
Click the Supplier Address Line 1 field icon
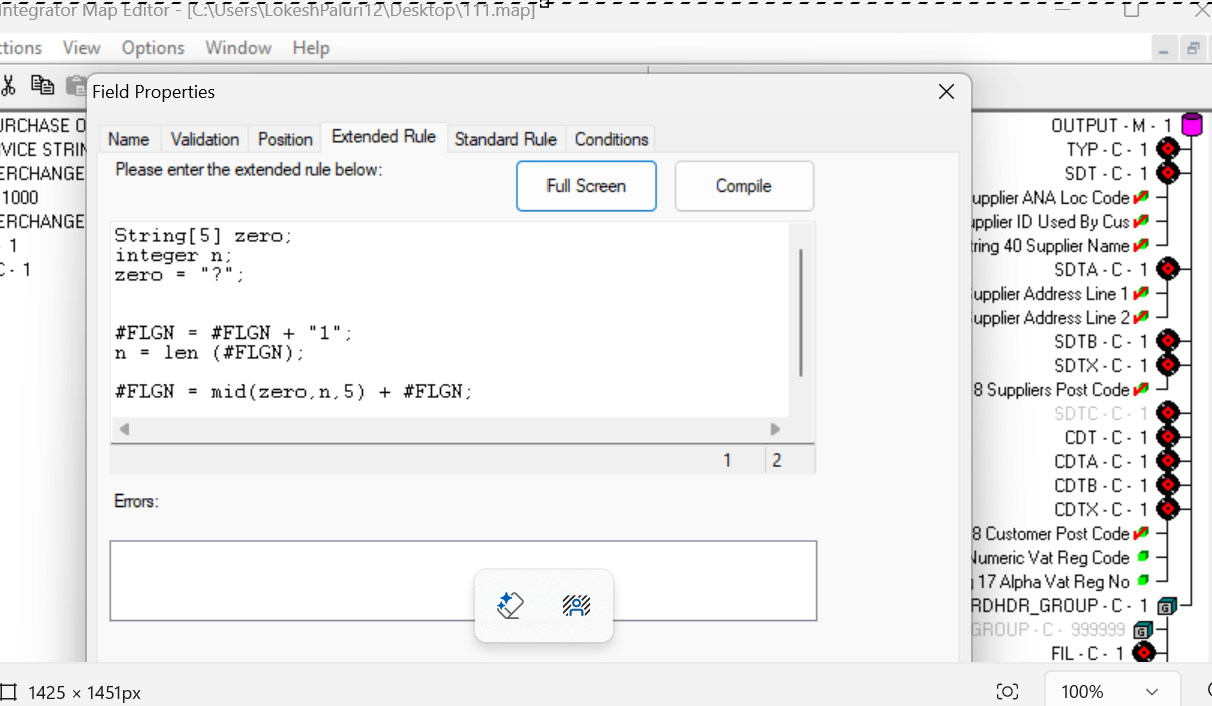pos(1142,293)
